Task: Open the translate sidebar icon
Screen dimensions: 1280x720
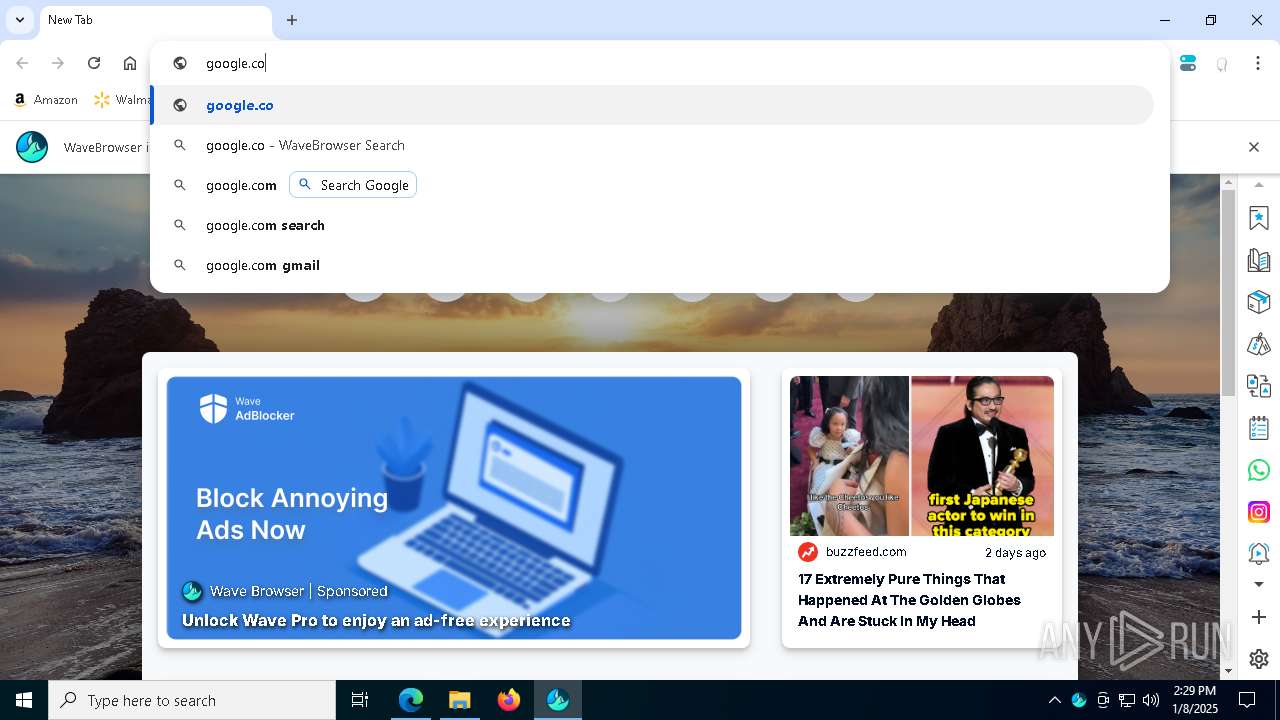Action: coord(1259,386)
